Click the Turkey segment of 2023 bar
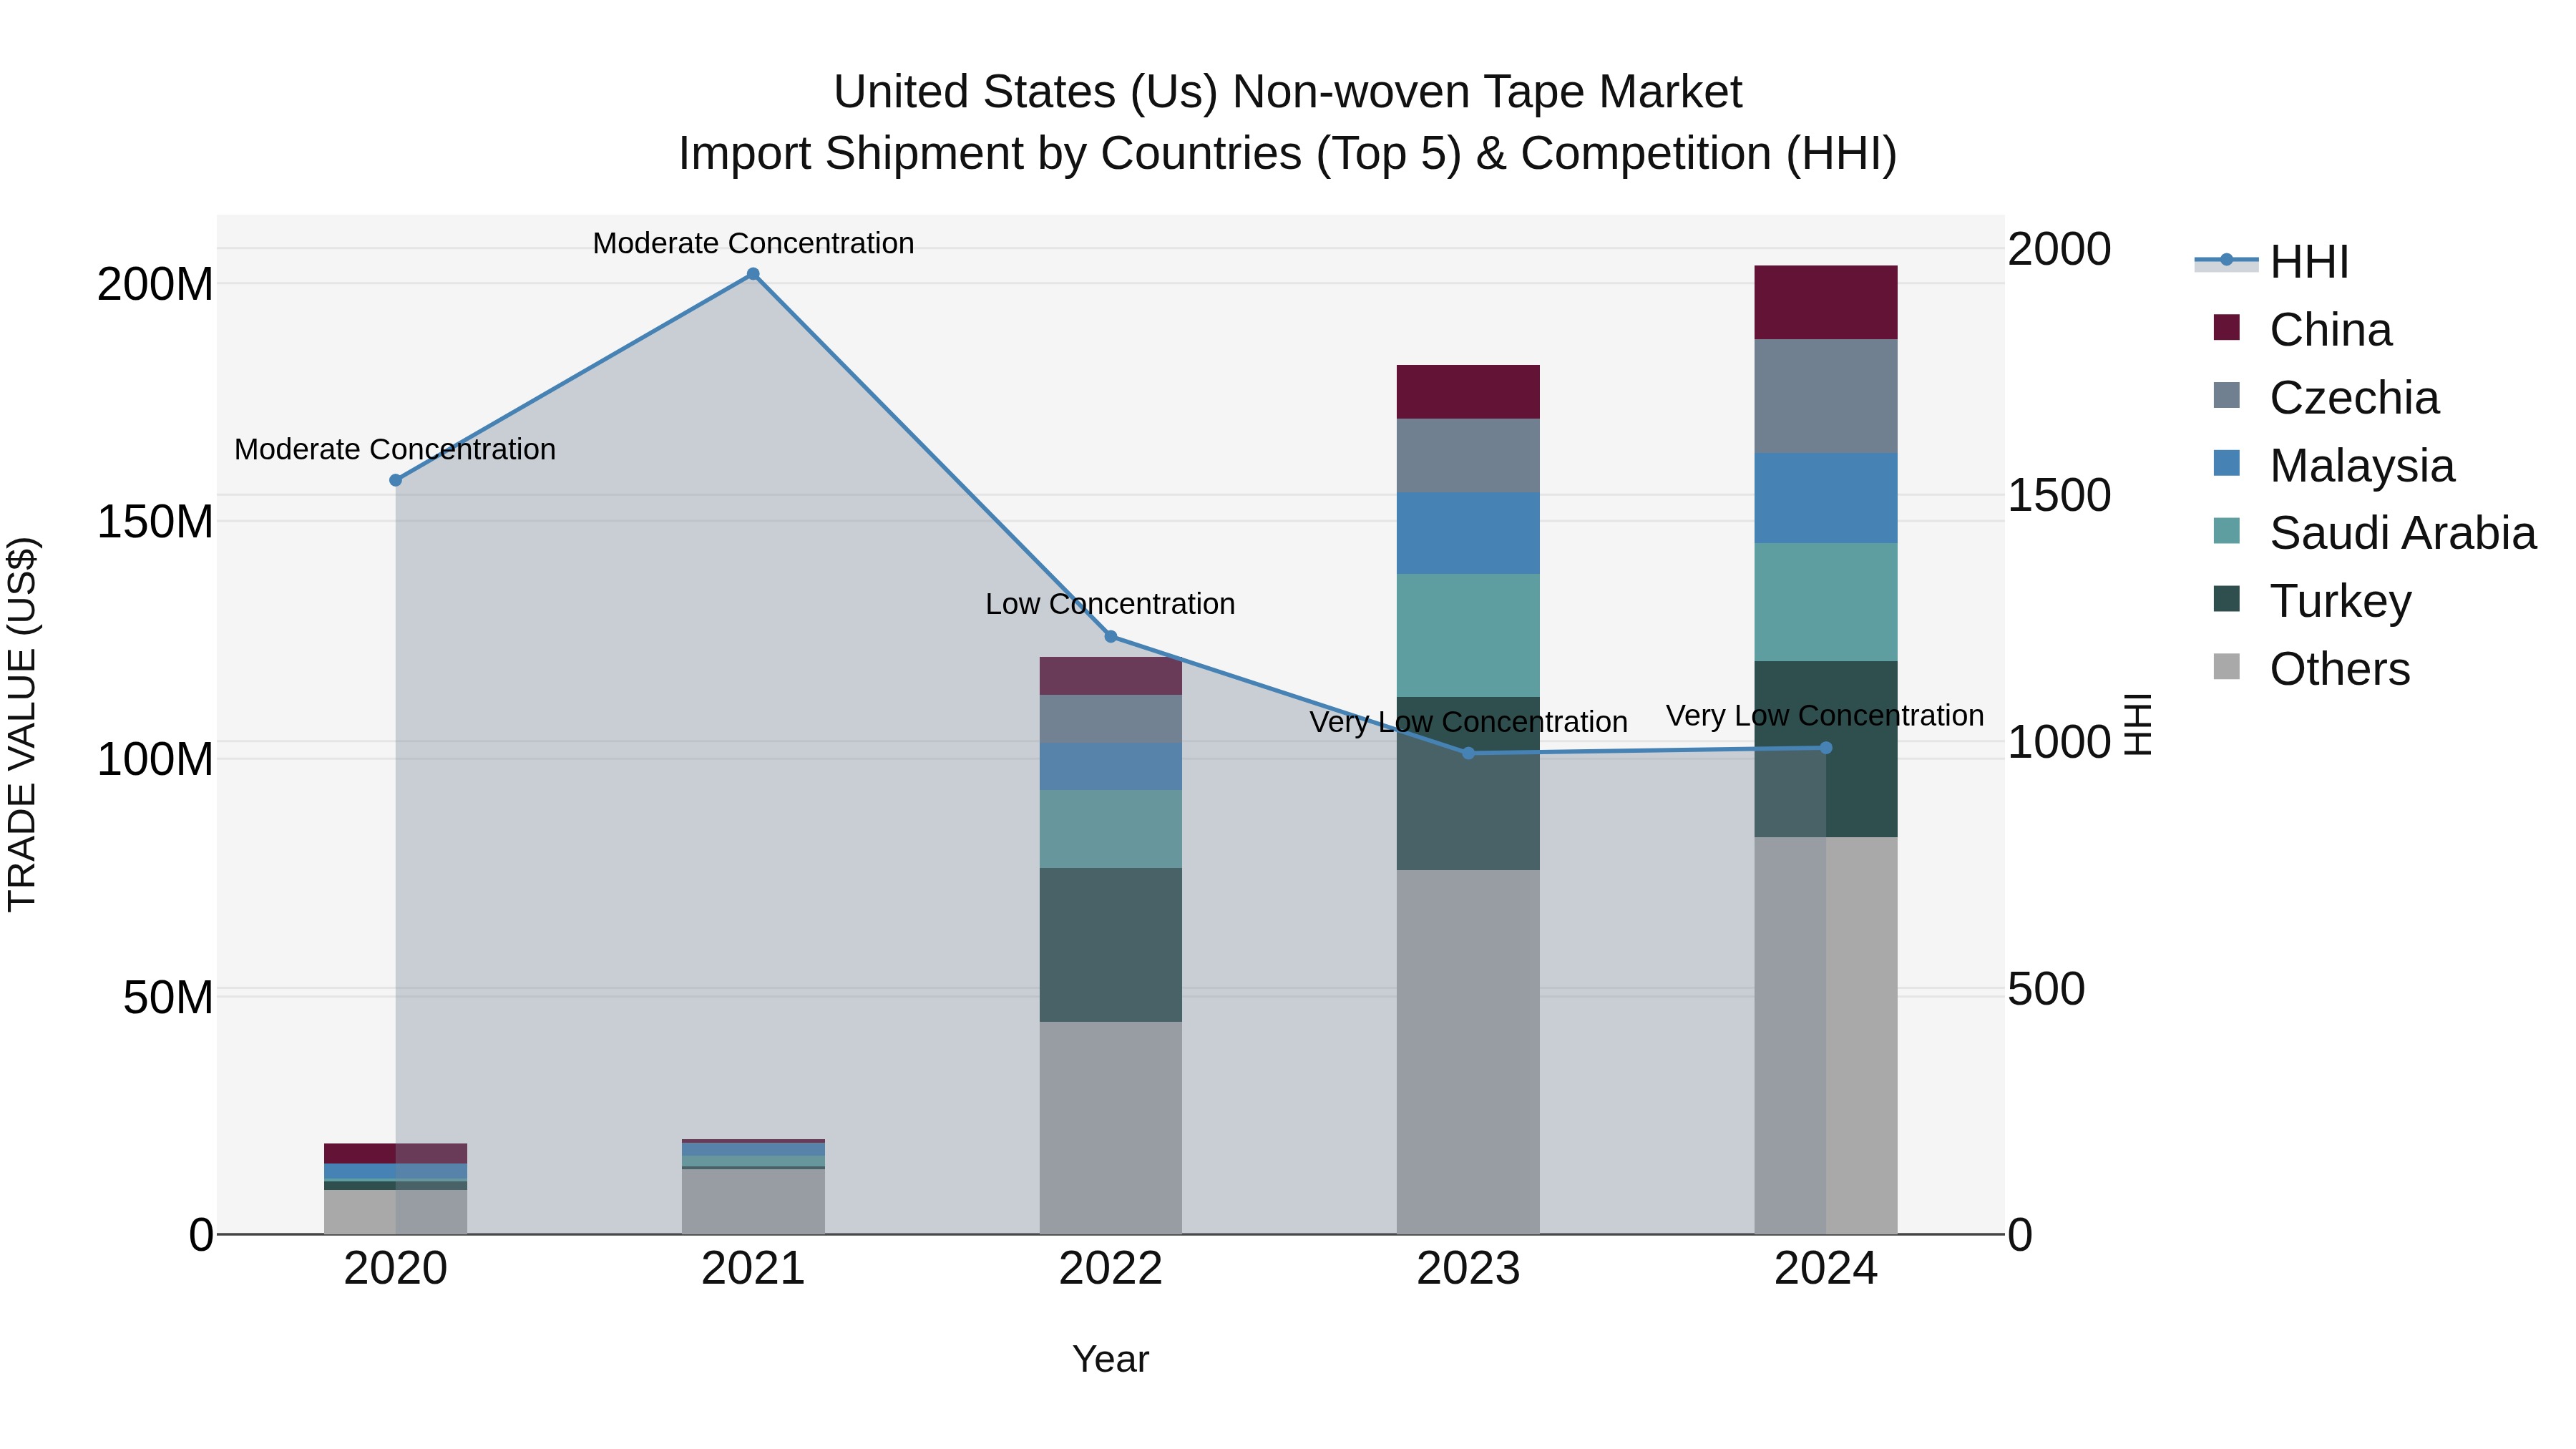This screenshot has width=2576, height=1449. [1468, 784]
